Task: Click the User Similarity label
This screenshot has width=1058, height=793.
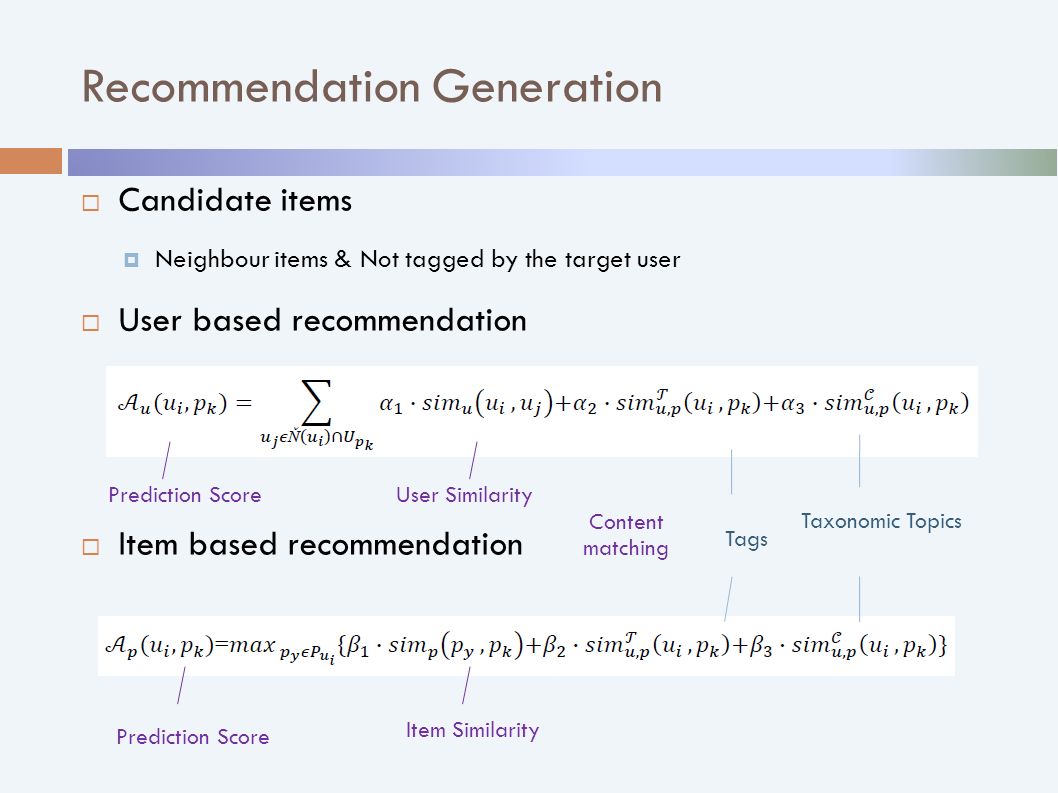Action: coord(464,495)
